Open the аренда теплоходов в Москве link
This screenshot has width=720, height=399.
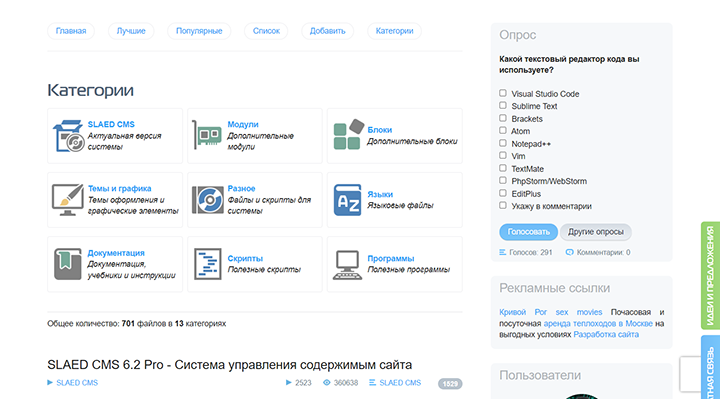(598, 323)
